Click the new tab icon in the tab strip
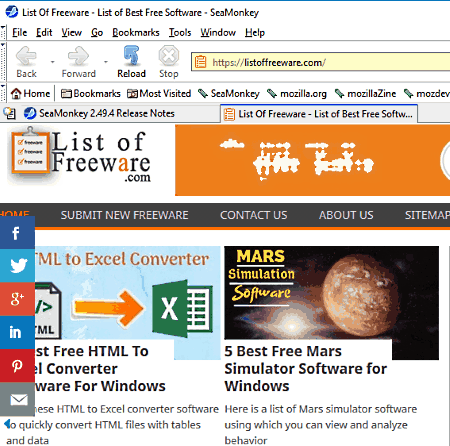Image resolution: width=450 pixels, height=446 pixels. pyautogui.click(x=10, y=113)
